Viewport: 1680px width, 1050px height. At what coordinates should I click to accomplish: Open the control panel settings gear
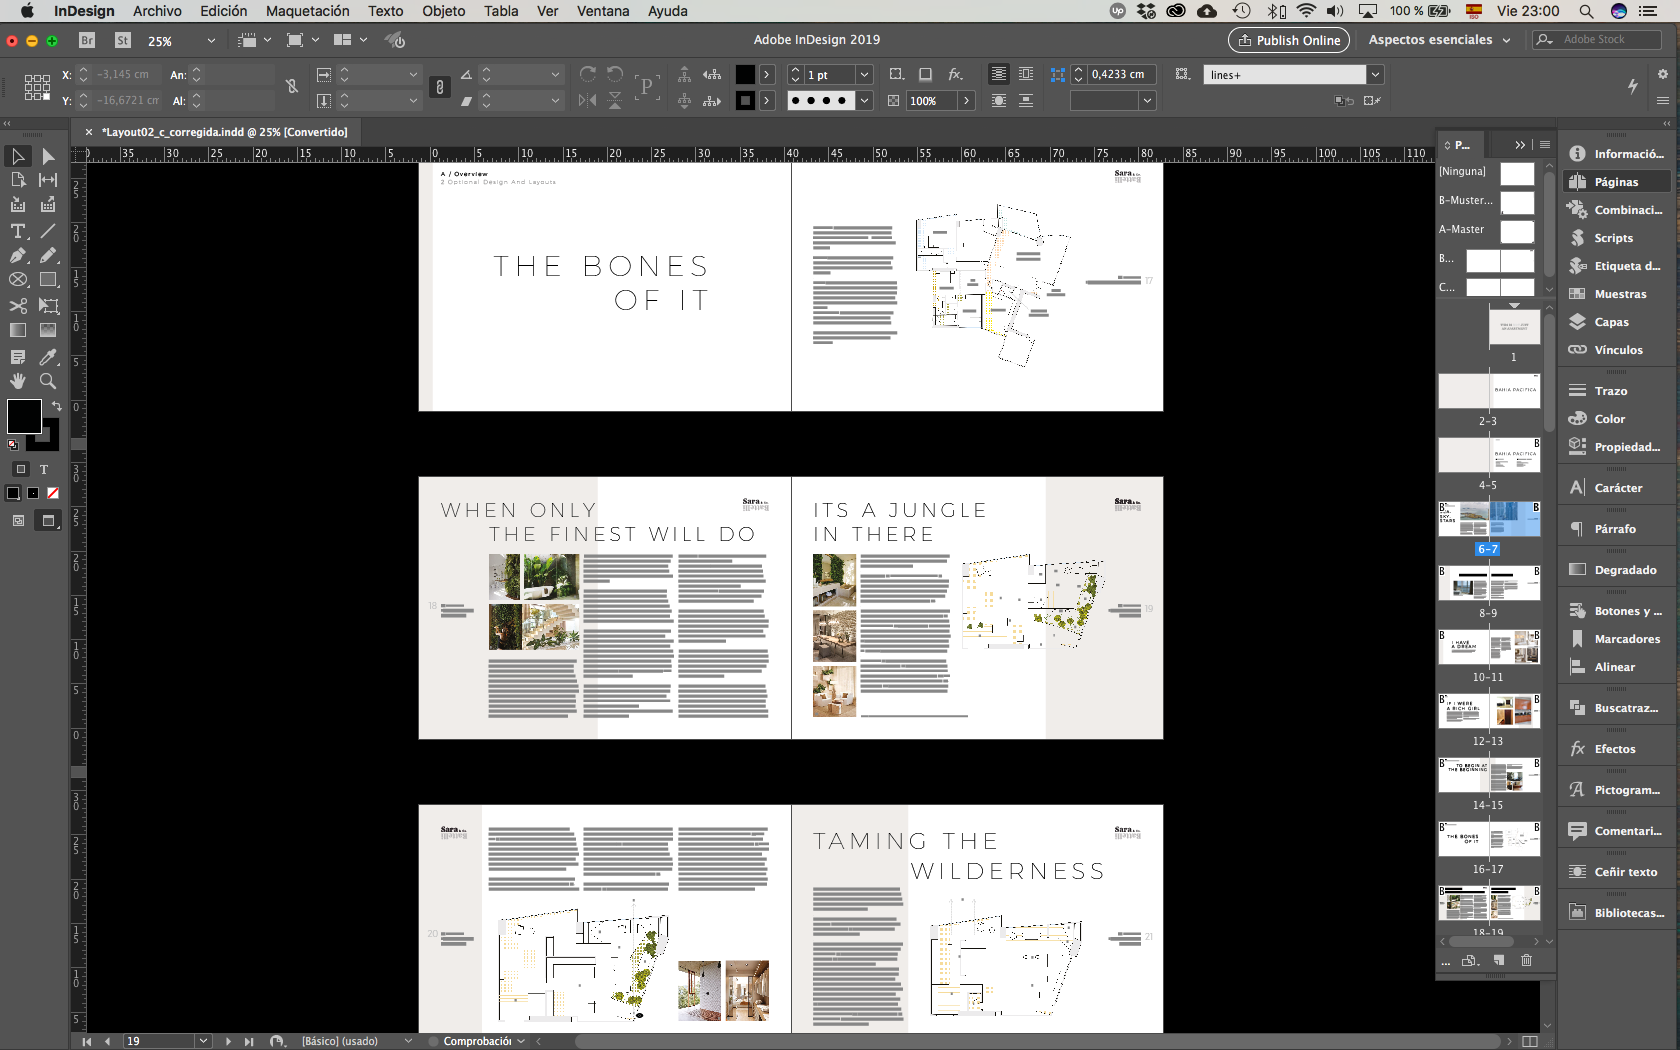(1662, 74)
